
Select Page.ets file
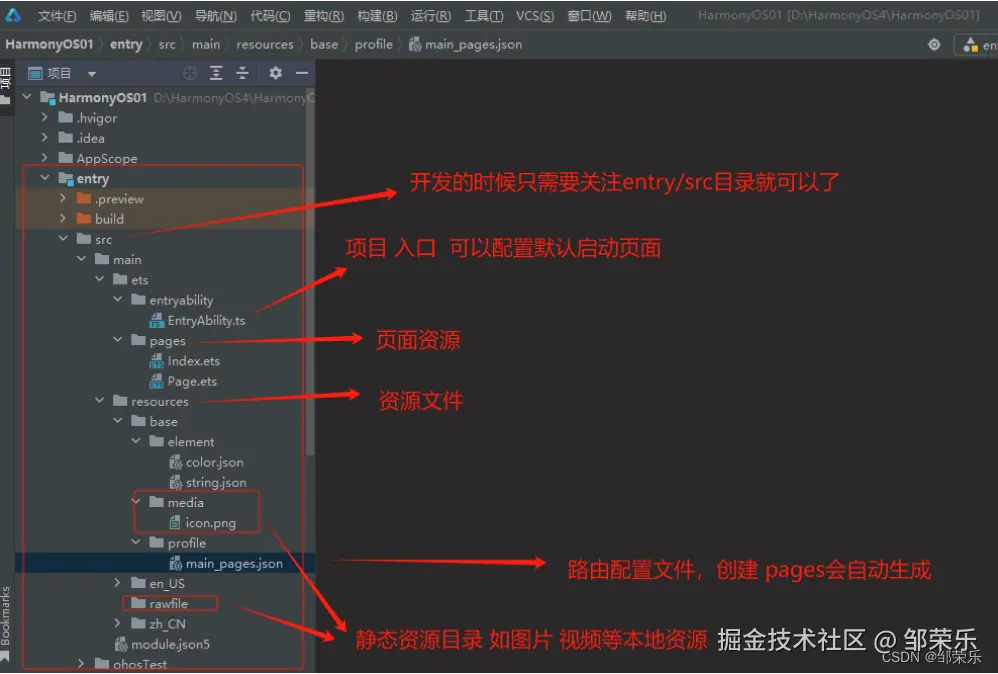click(183, 381)
